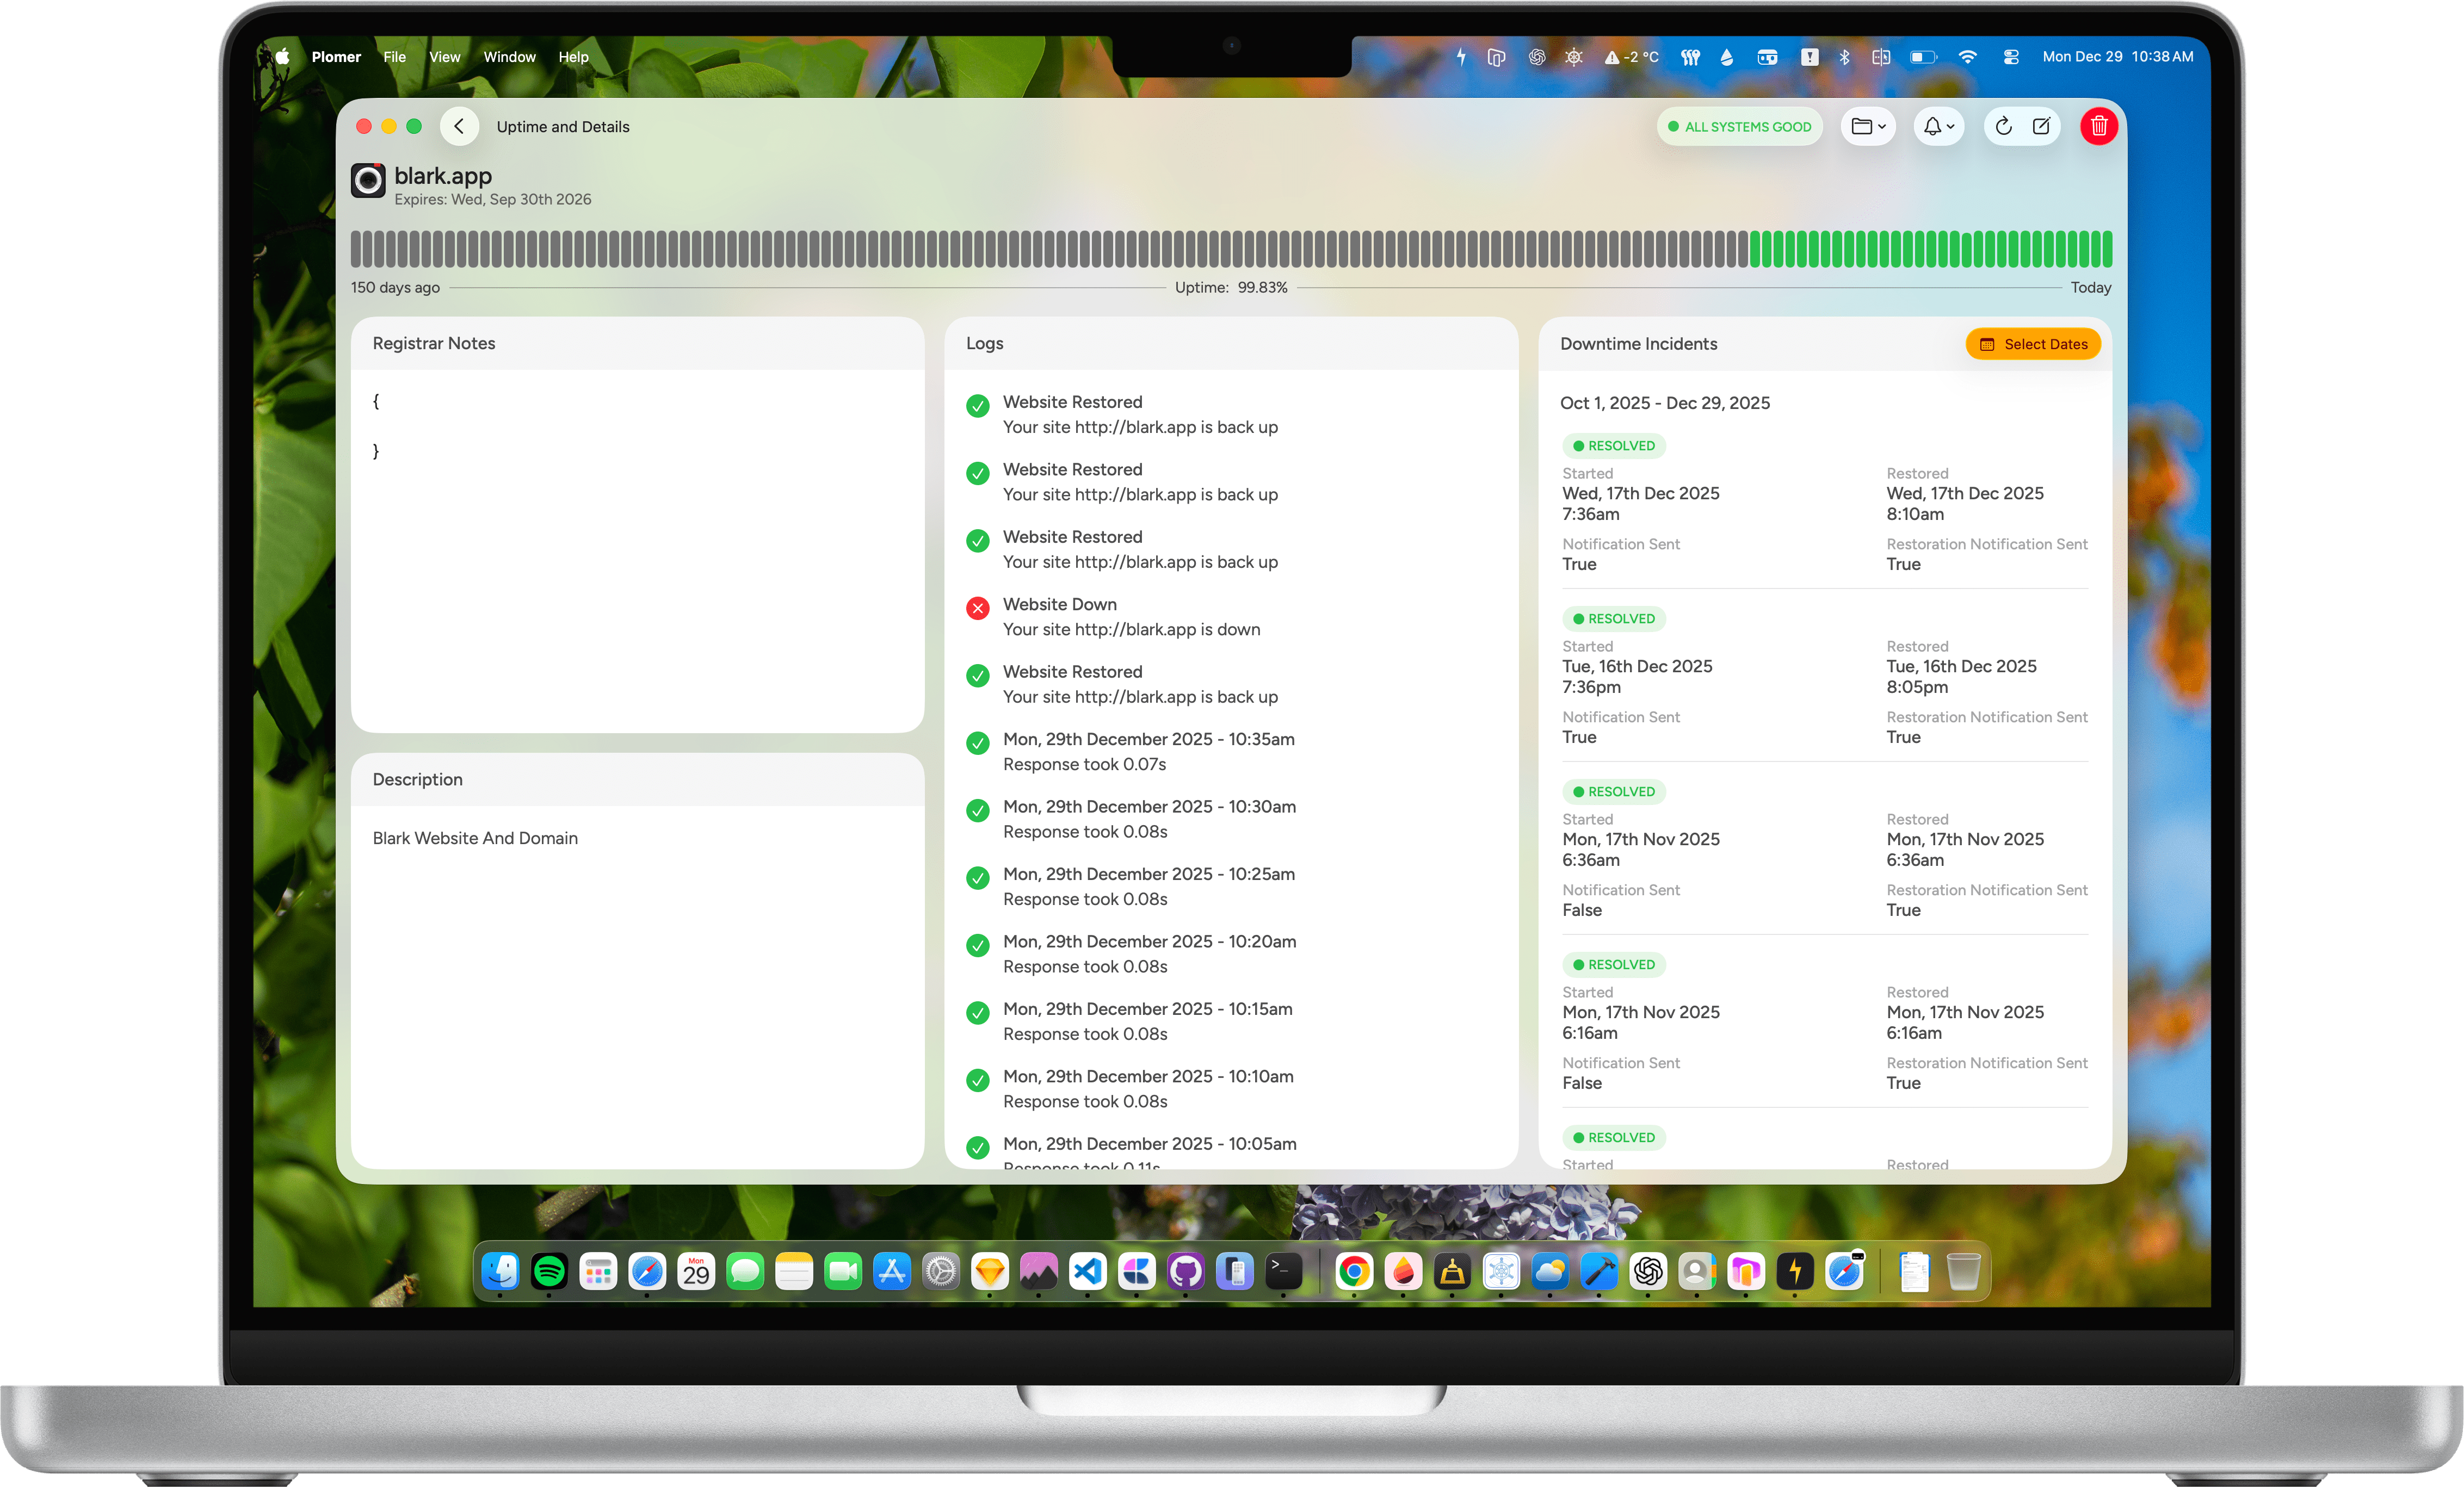Viewport: 2464px width, 1487px height.
Task: Click red Website Down log icon
Action: coord(977,608)
